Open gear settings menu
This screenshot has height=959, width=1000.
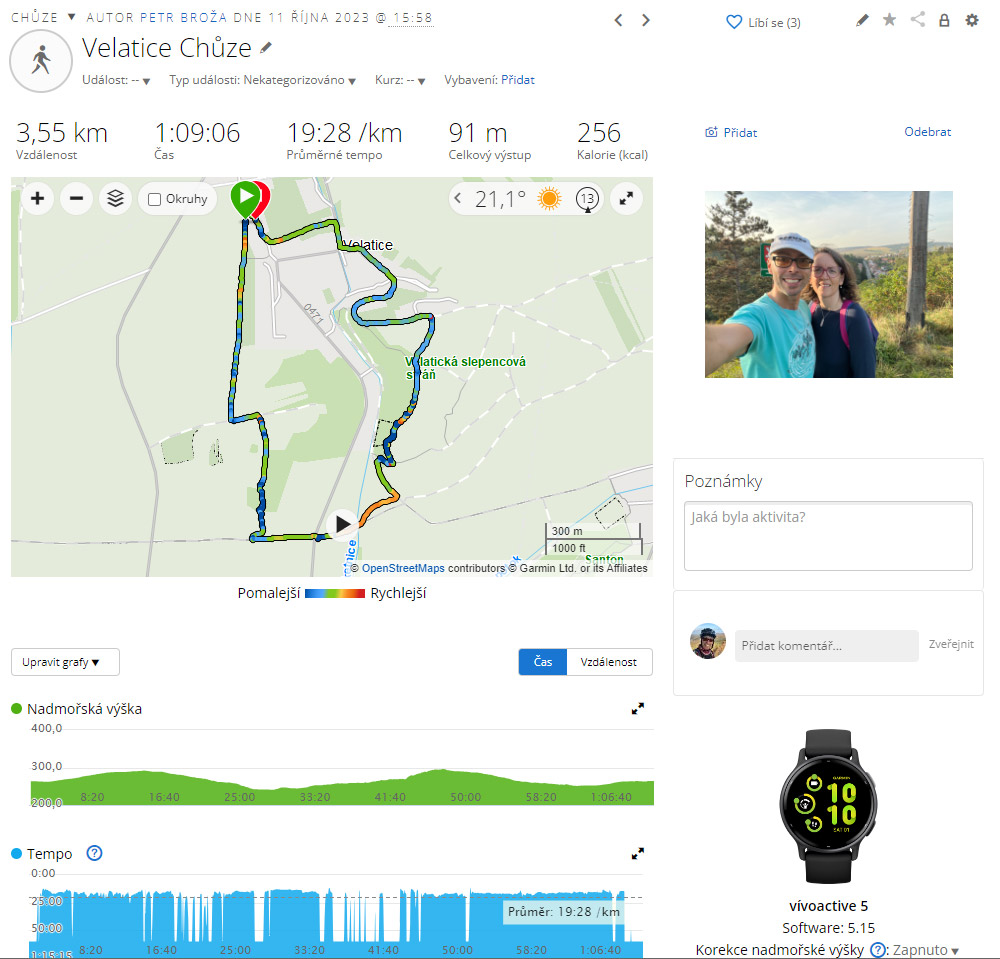(x=971, y=20)
